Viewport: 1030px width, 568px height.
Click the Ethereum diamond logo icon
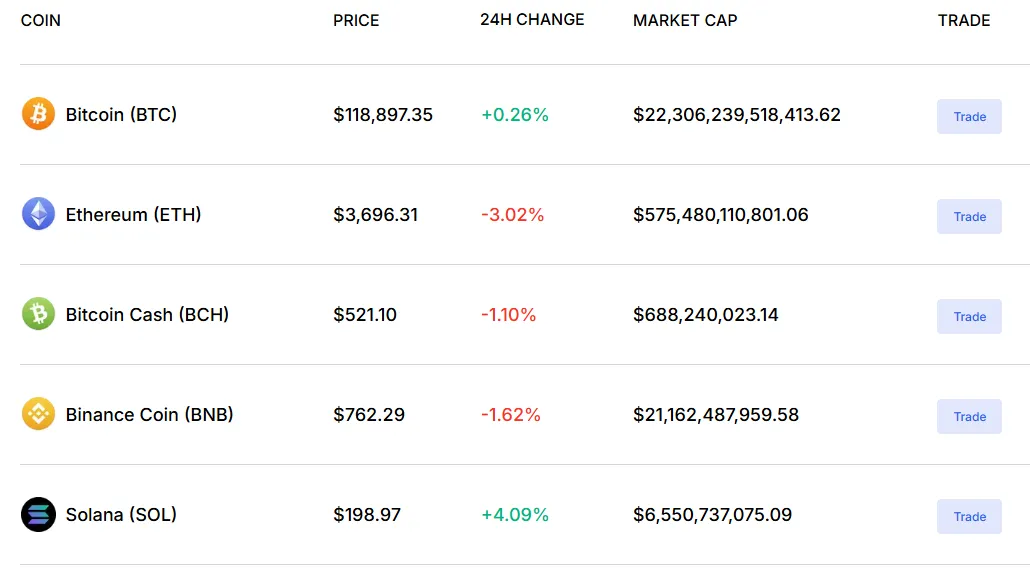click(x=38, y=214)
